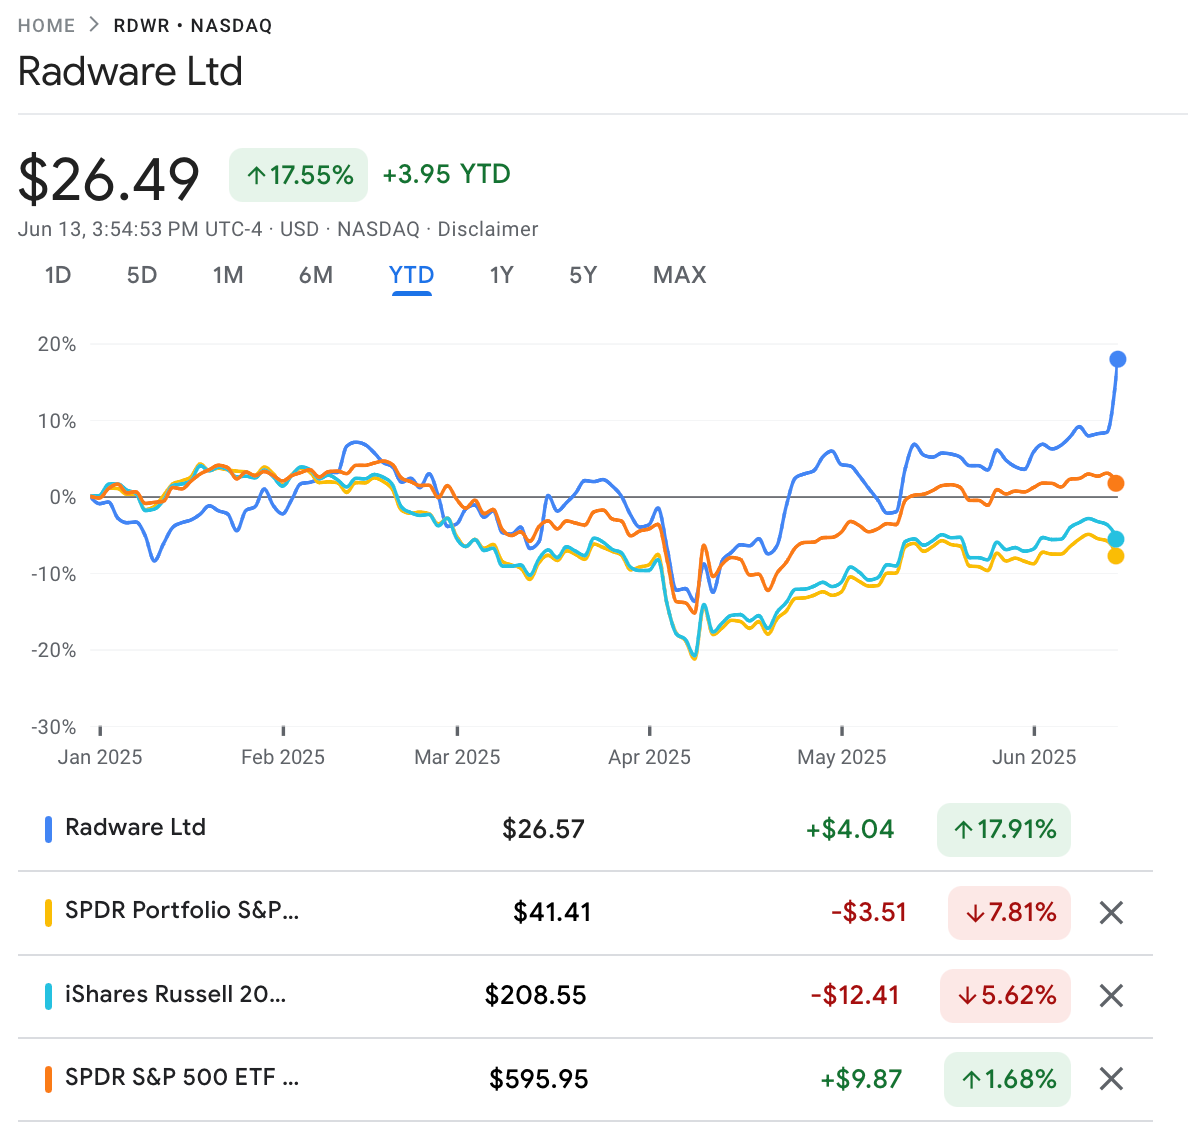
Task: Click the 10% y-axis label
Action: (x=58, y=421)
